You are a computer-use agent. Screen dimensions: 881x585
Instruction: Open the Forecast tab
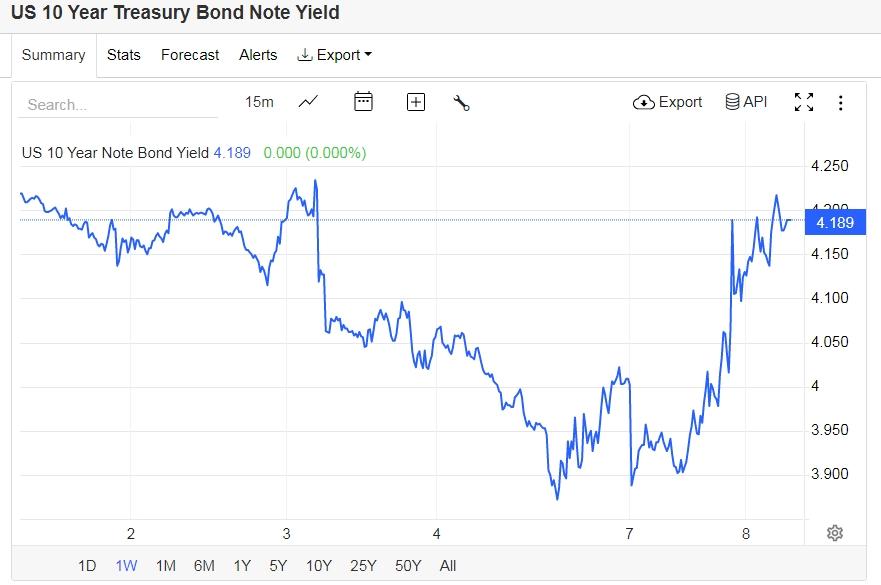point(190,55)
